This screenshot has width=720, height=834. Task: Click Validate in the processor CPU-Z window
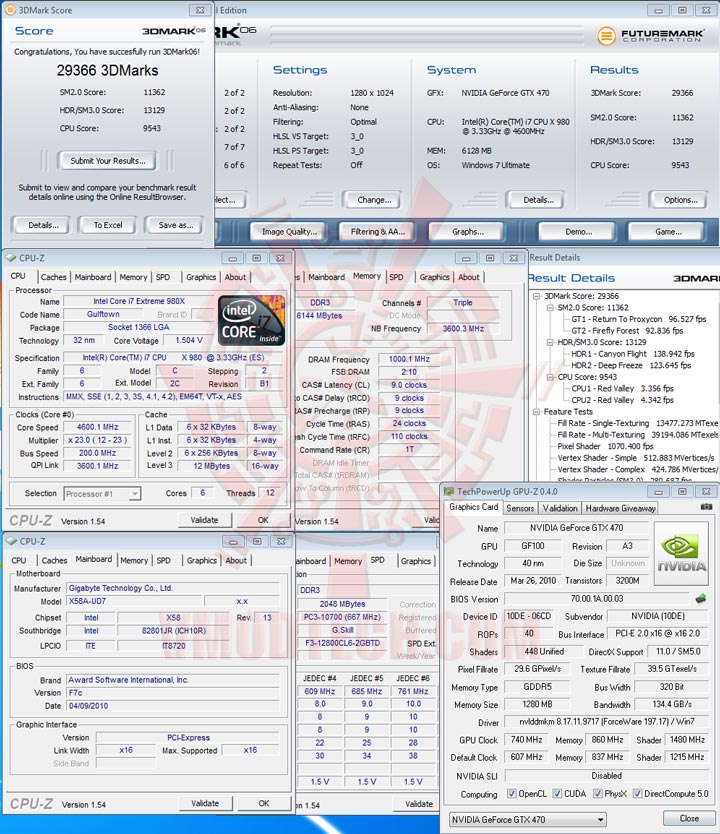point(205,520)
